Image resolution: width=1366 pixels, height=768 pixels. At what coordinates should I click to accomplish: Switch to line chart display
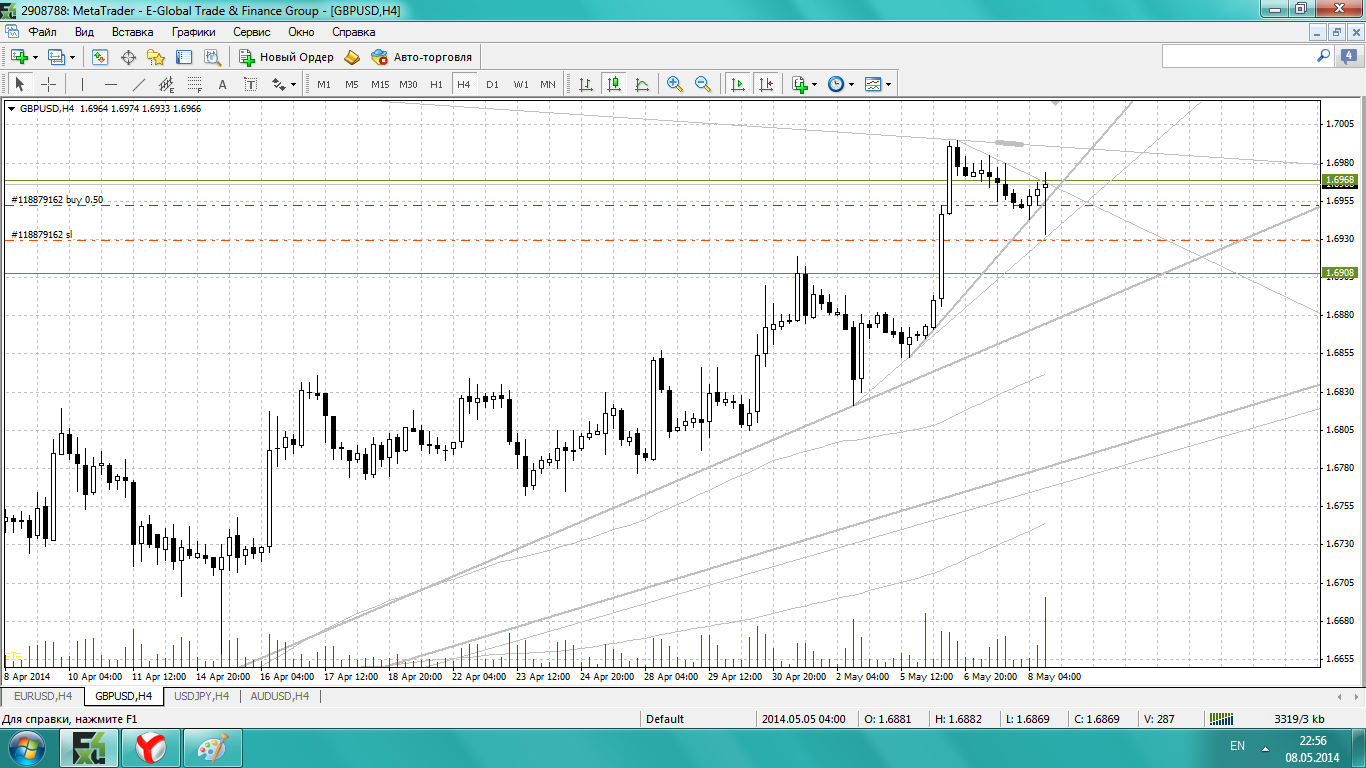pyautogui.click(x=642, y=84)
